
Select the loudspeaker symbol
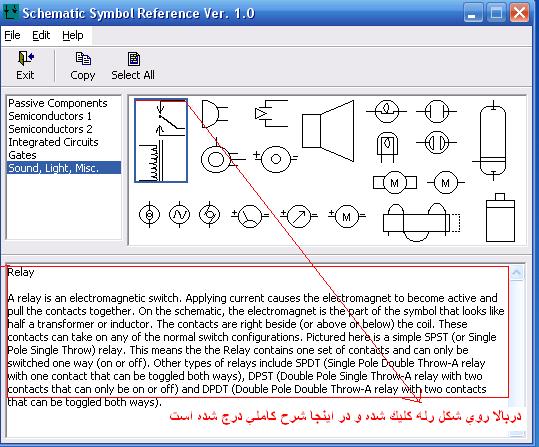click(328, 131)
